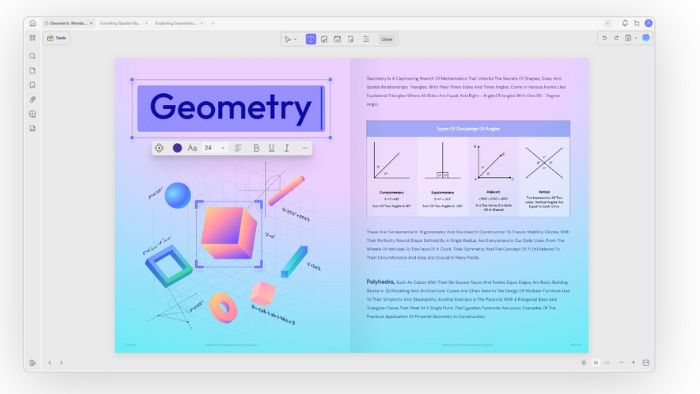Image resolution: width=700 pixels, height=394 pixels.
Task: Click the undo arrow icon
Action: [x=604, y=38]
